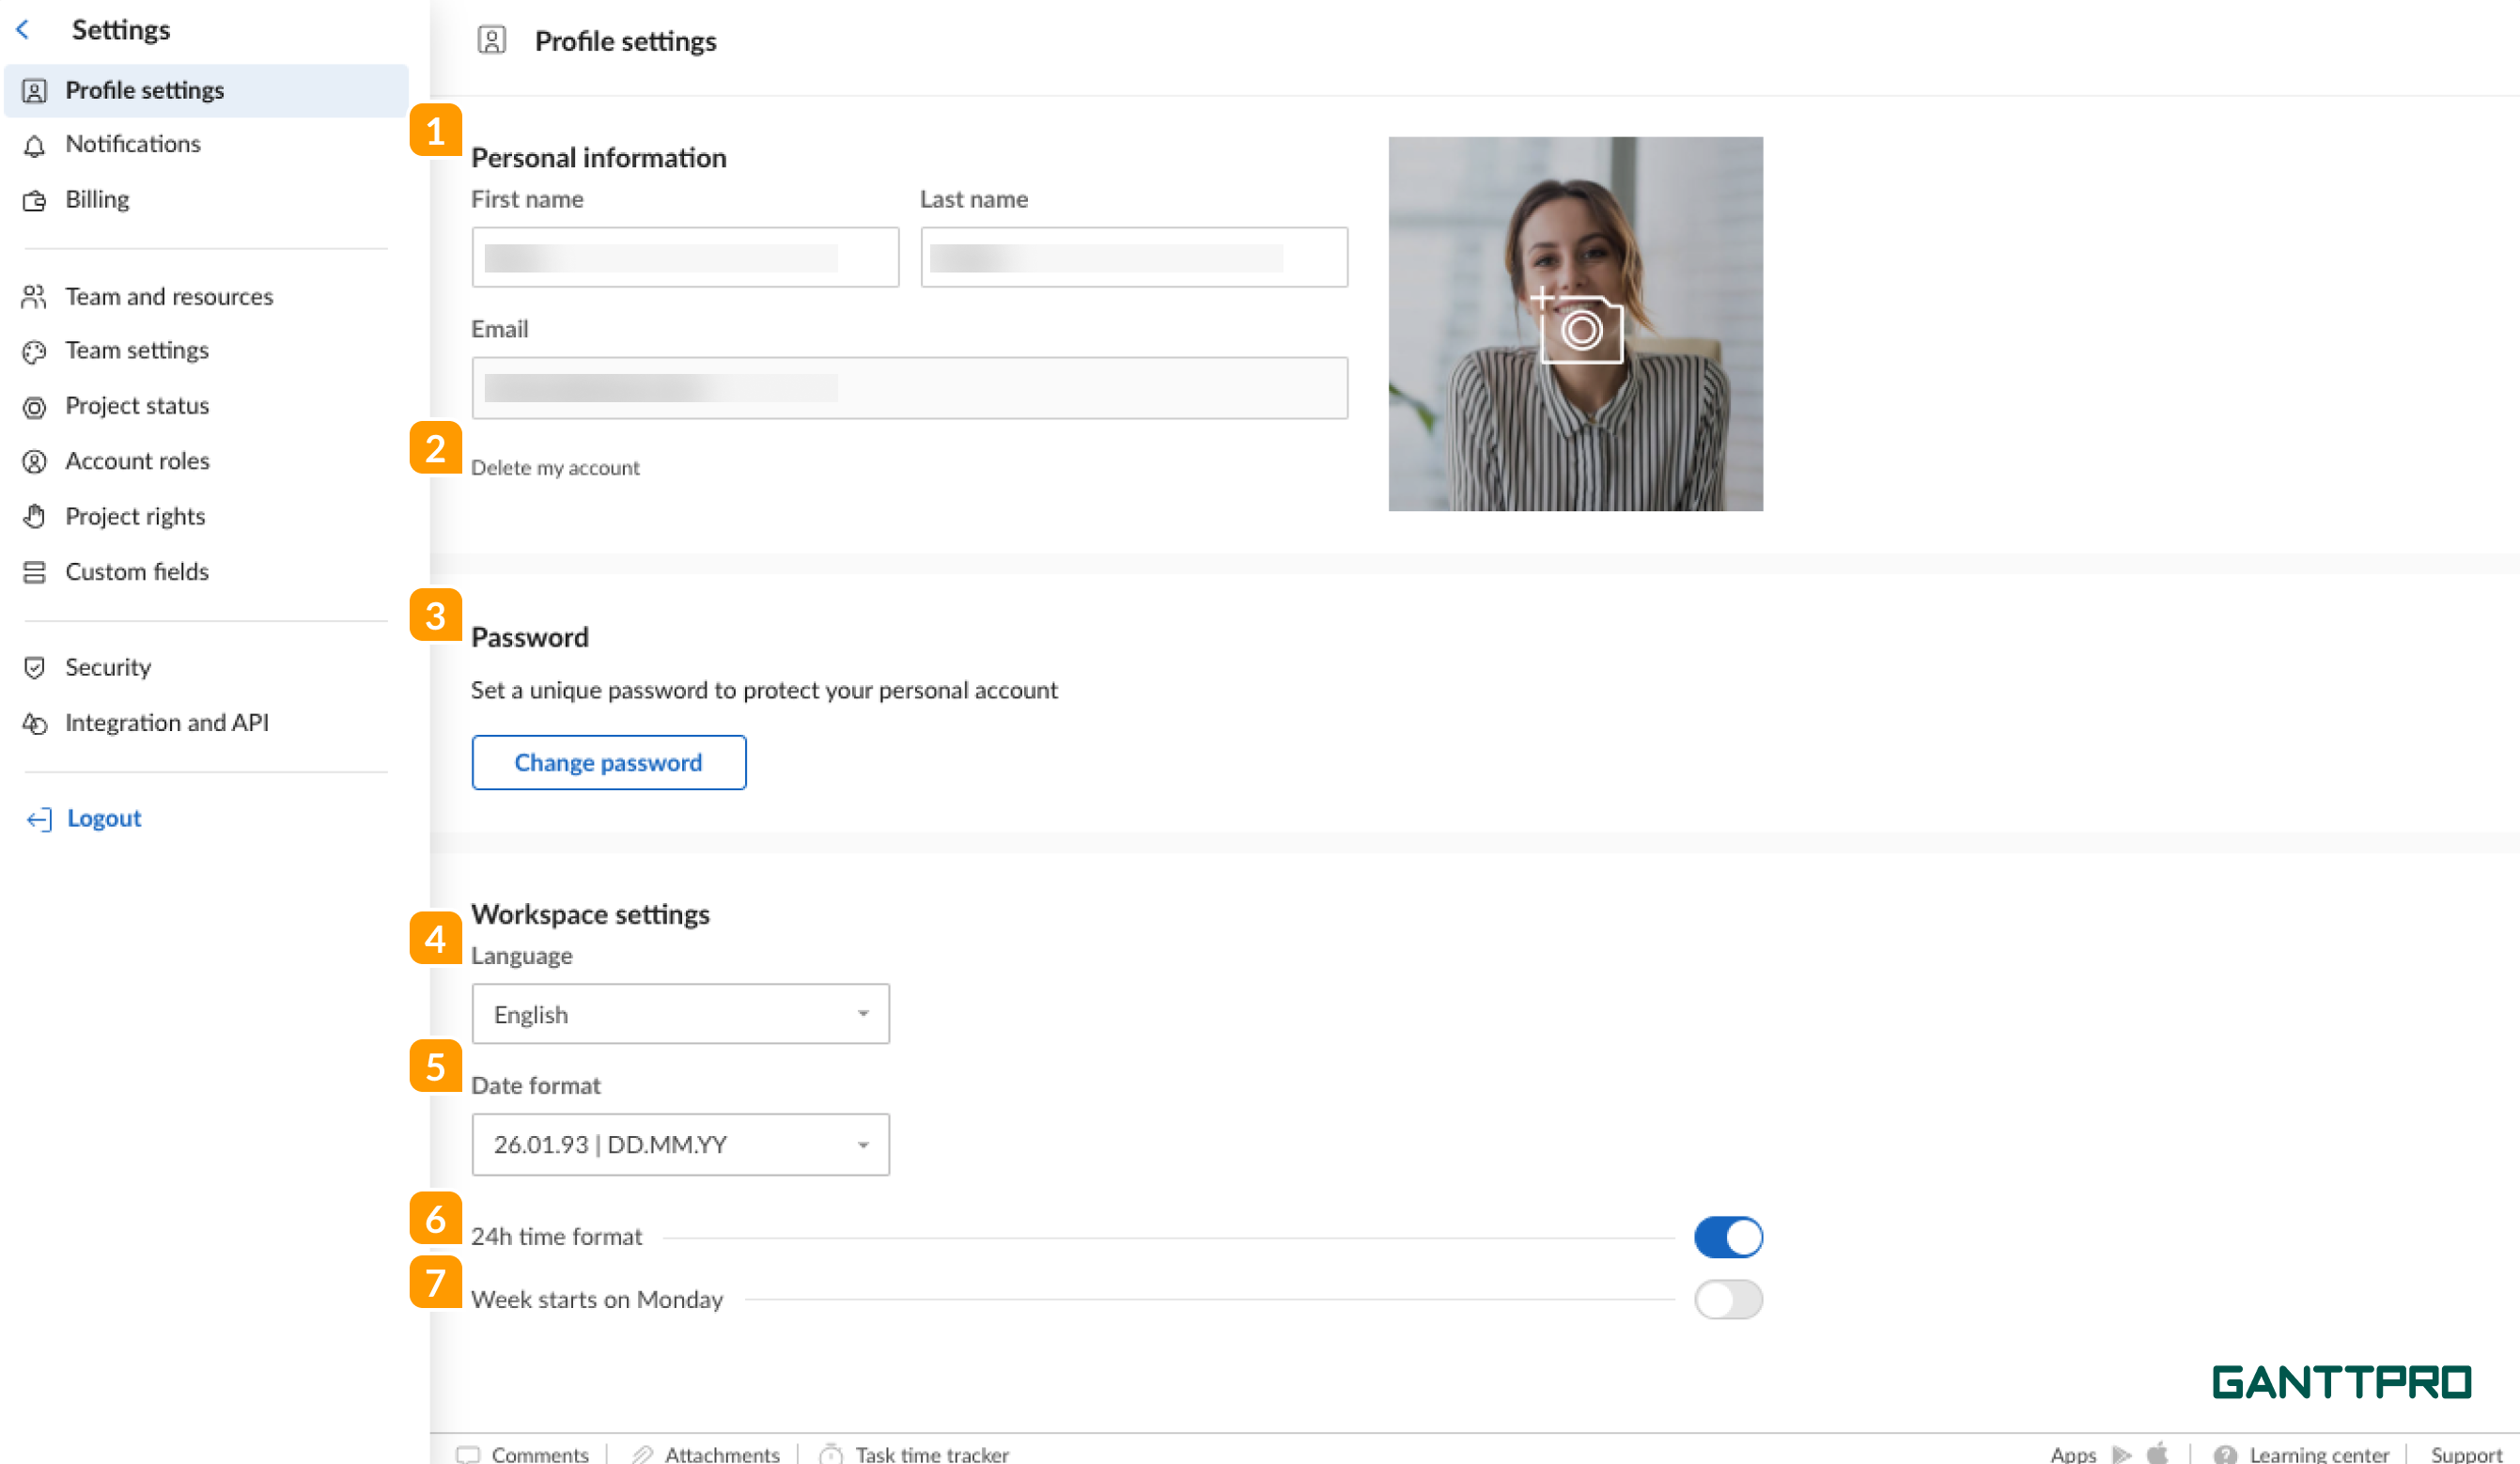Open the Date format dropdown
Screen dimensions: 2520x1464
tap(680, 1144)
